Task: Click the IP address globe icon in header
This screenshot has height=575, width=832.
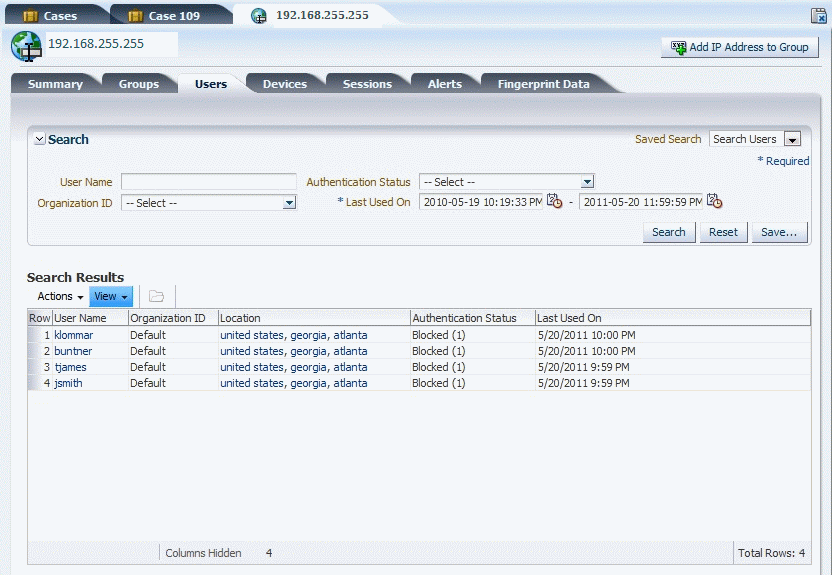Action: click(x=25, y=46)
